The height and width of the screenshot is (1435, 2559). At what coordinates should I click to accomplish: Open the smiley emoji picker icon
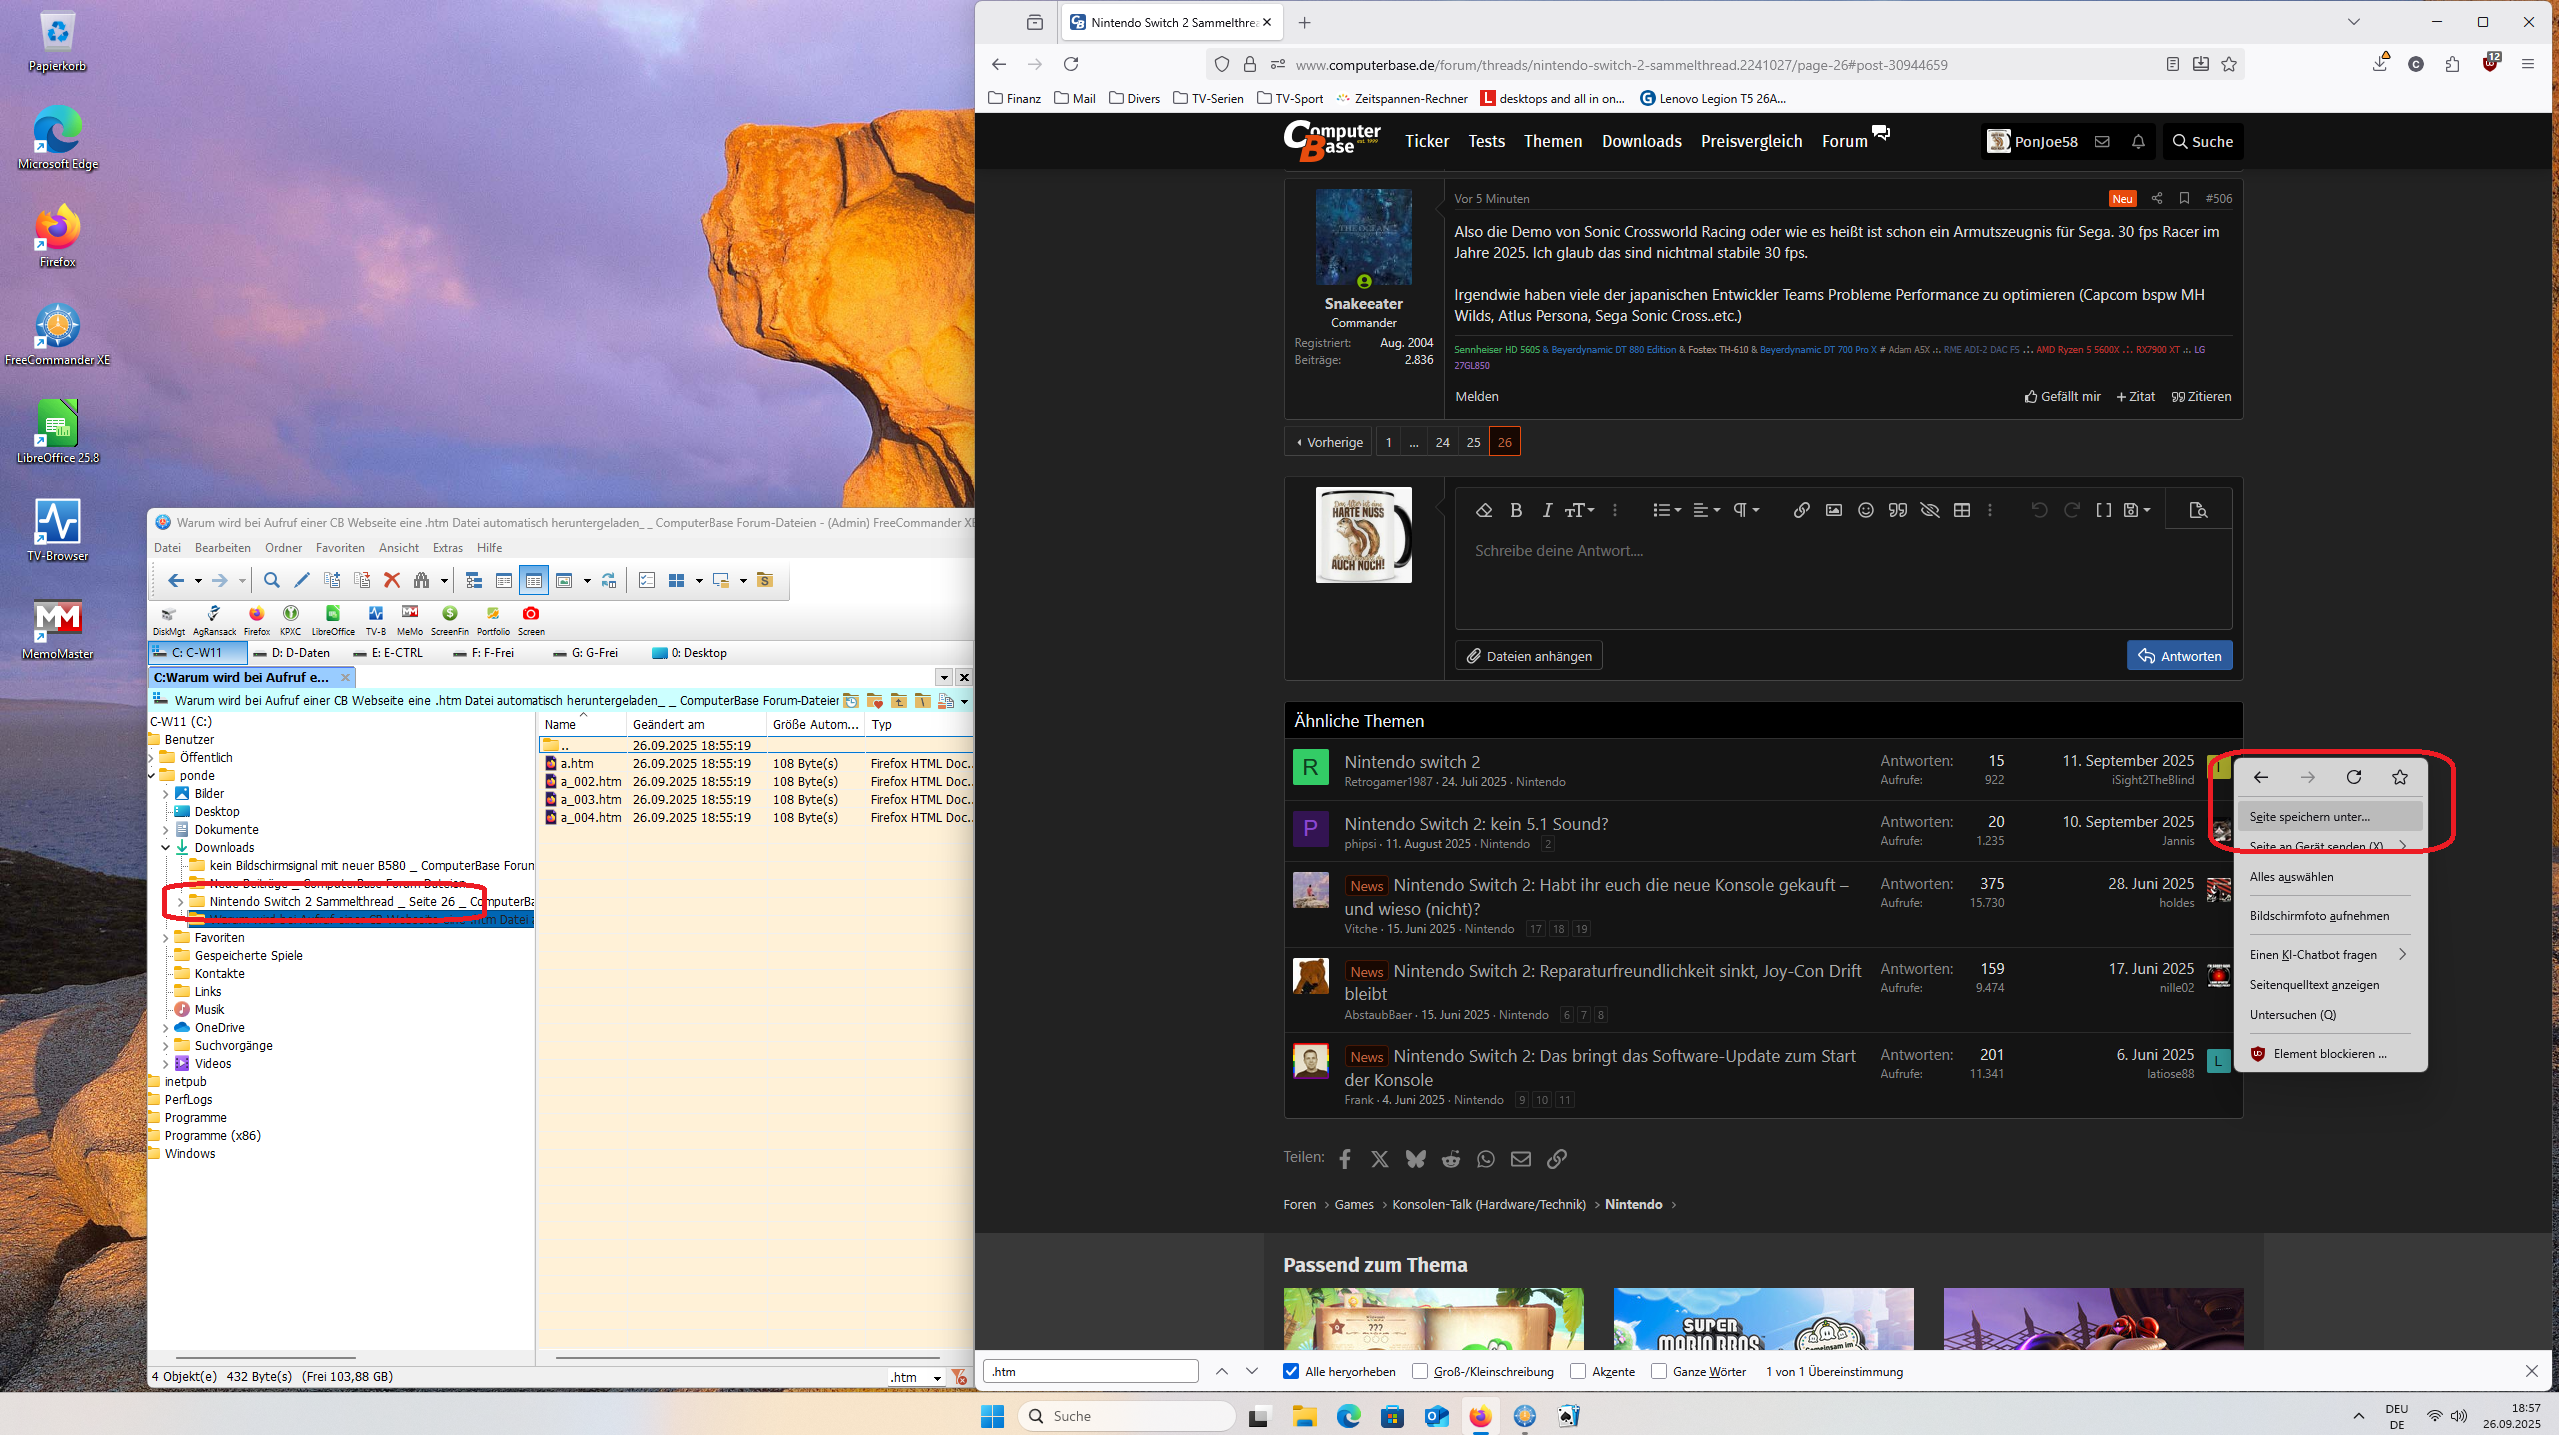1865,510
